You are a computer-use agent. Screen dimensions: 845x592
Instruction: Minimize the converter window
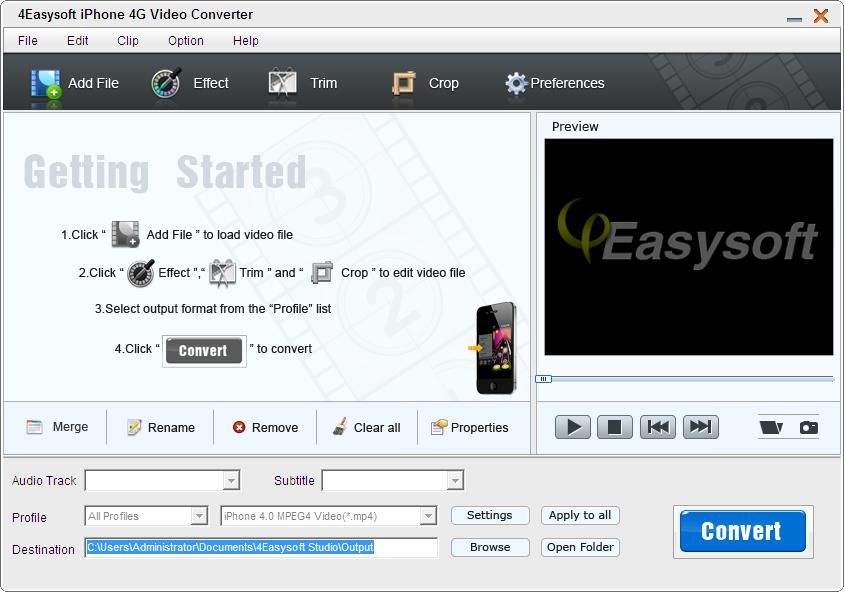[794, 19]
